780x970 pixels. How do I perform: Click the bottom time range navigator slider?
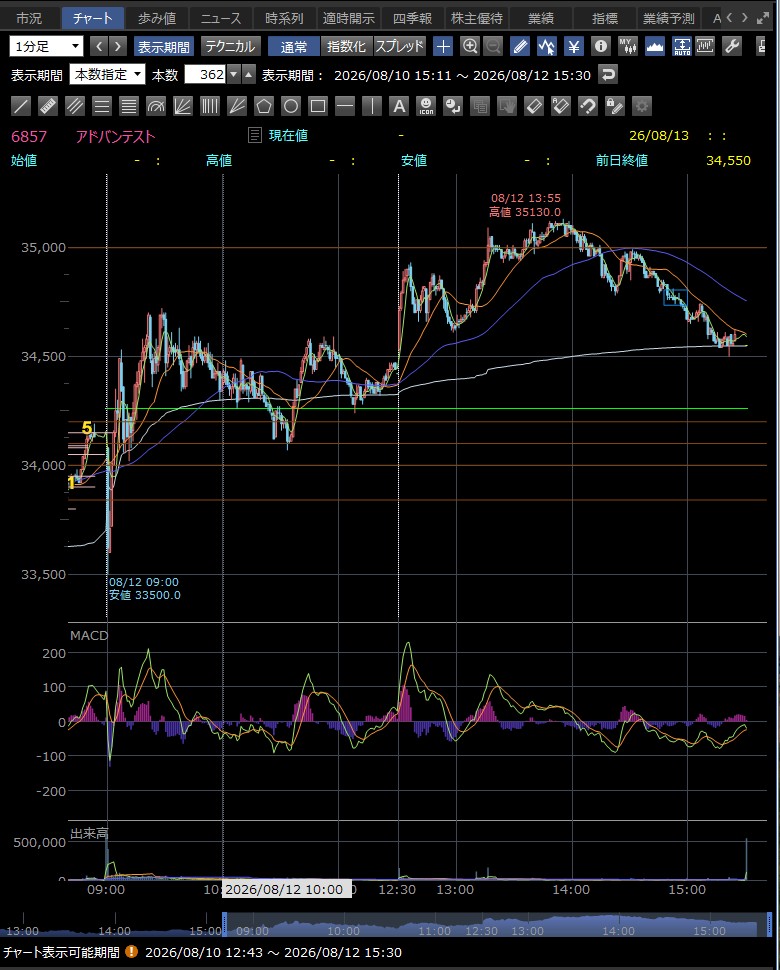point(497,925)
